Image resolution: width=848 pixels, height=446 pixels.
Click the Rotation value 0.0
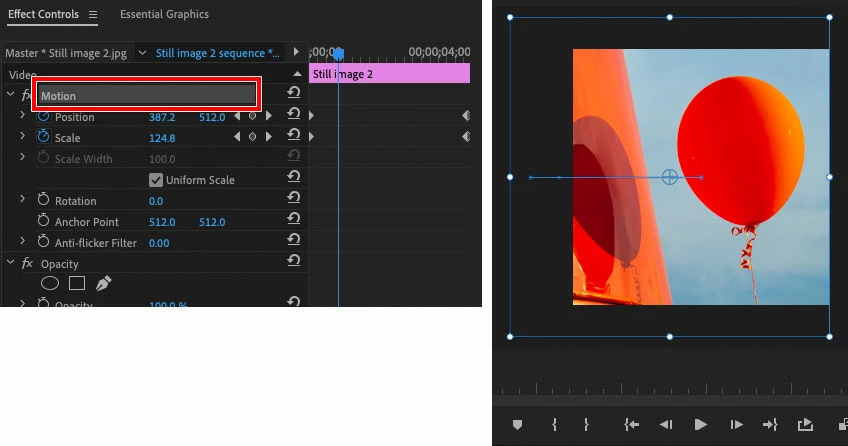coord(156,201)
